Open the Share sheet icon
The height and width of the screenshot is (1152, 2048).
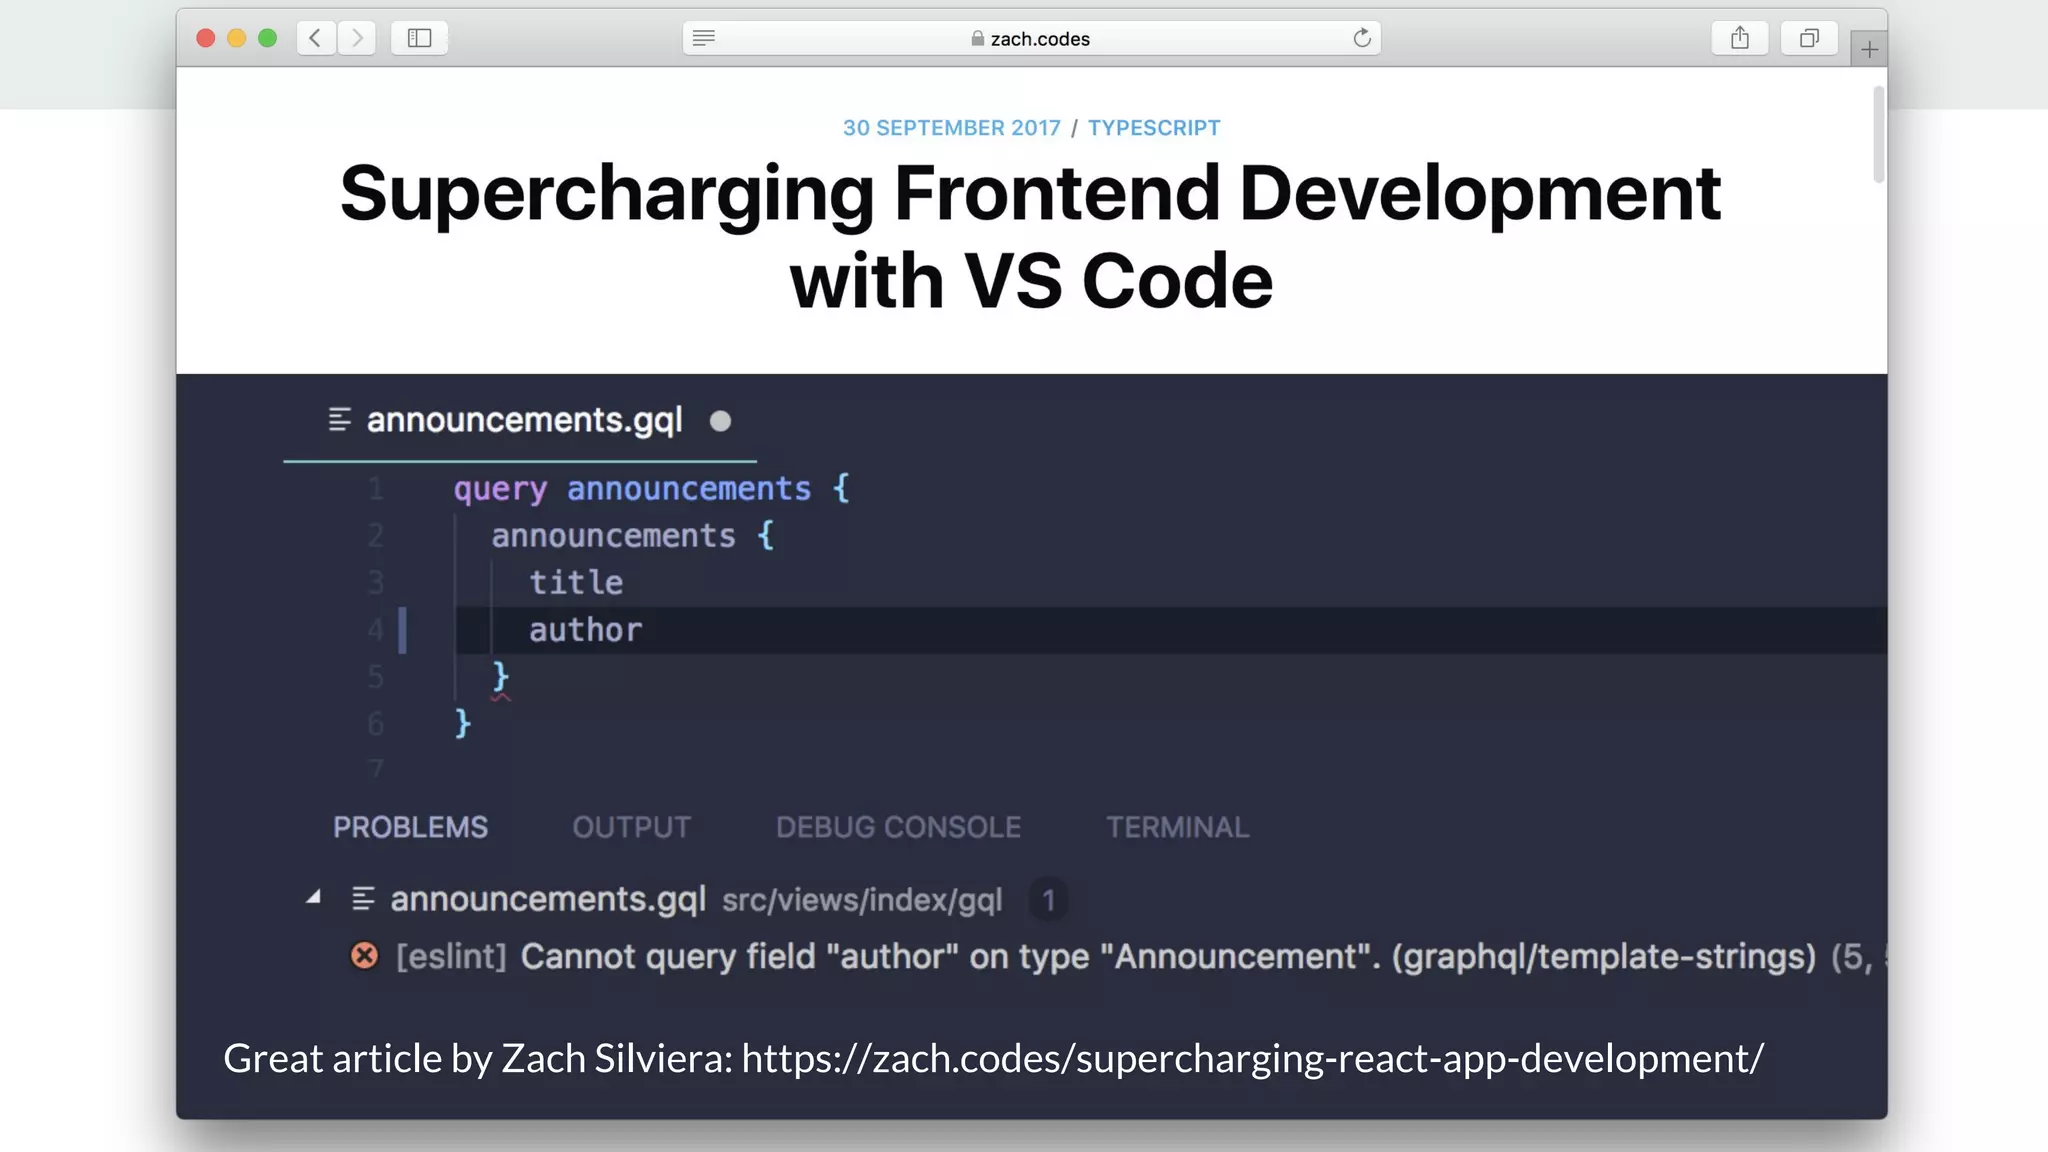(1740, 38)
